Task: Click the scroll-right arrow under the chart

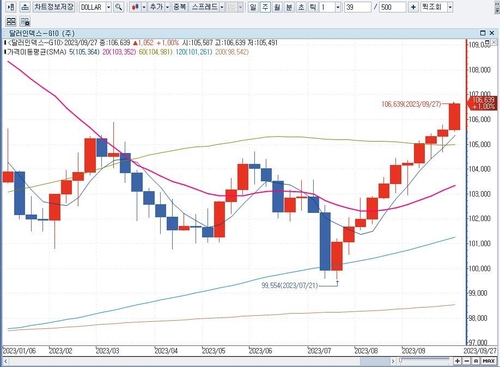Action: [x=393, y=361]
